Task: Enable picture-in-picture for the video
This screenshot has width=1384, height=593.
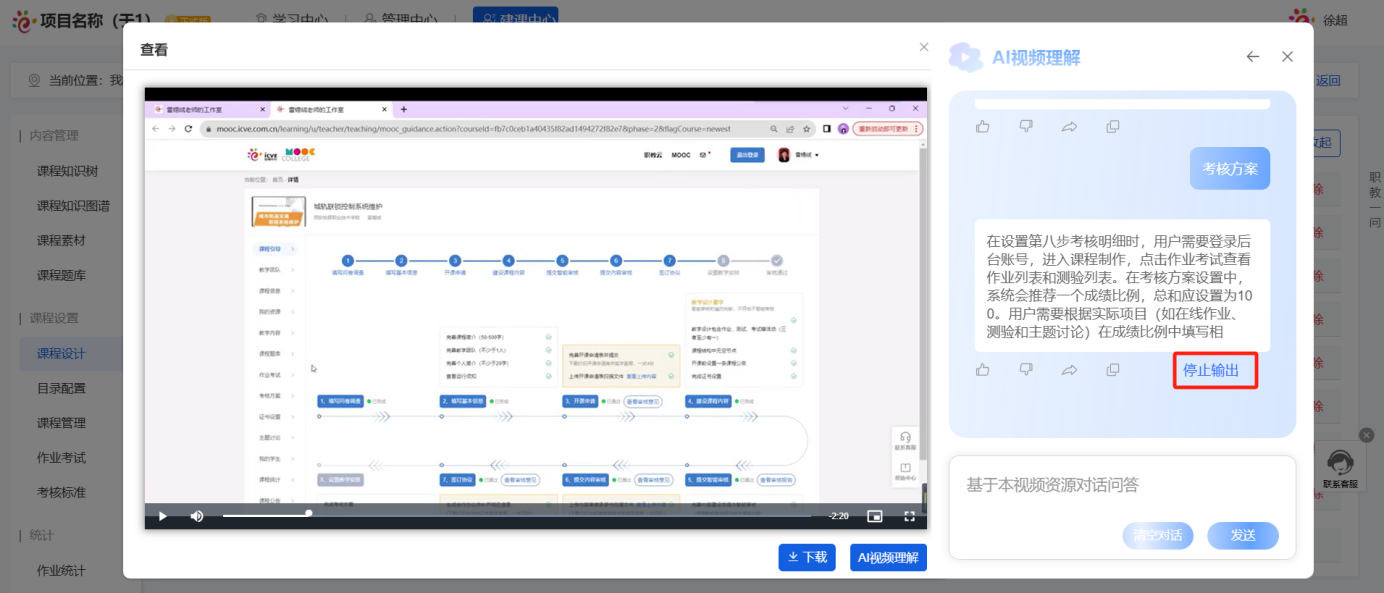Action: 874,516
